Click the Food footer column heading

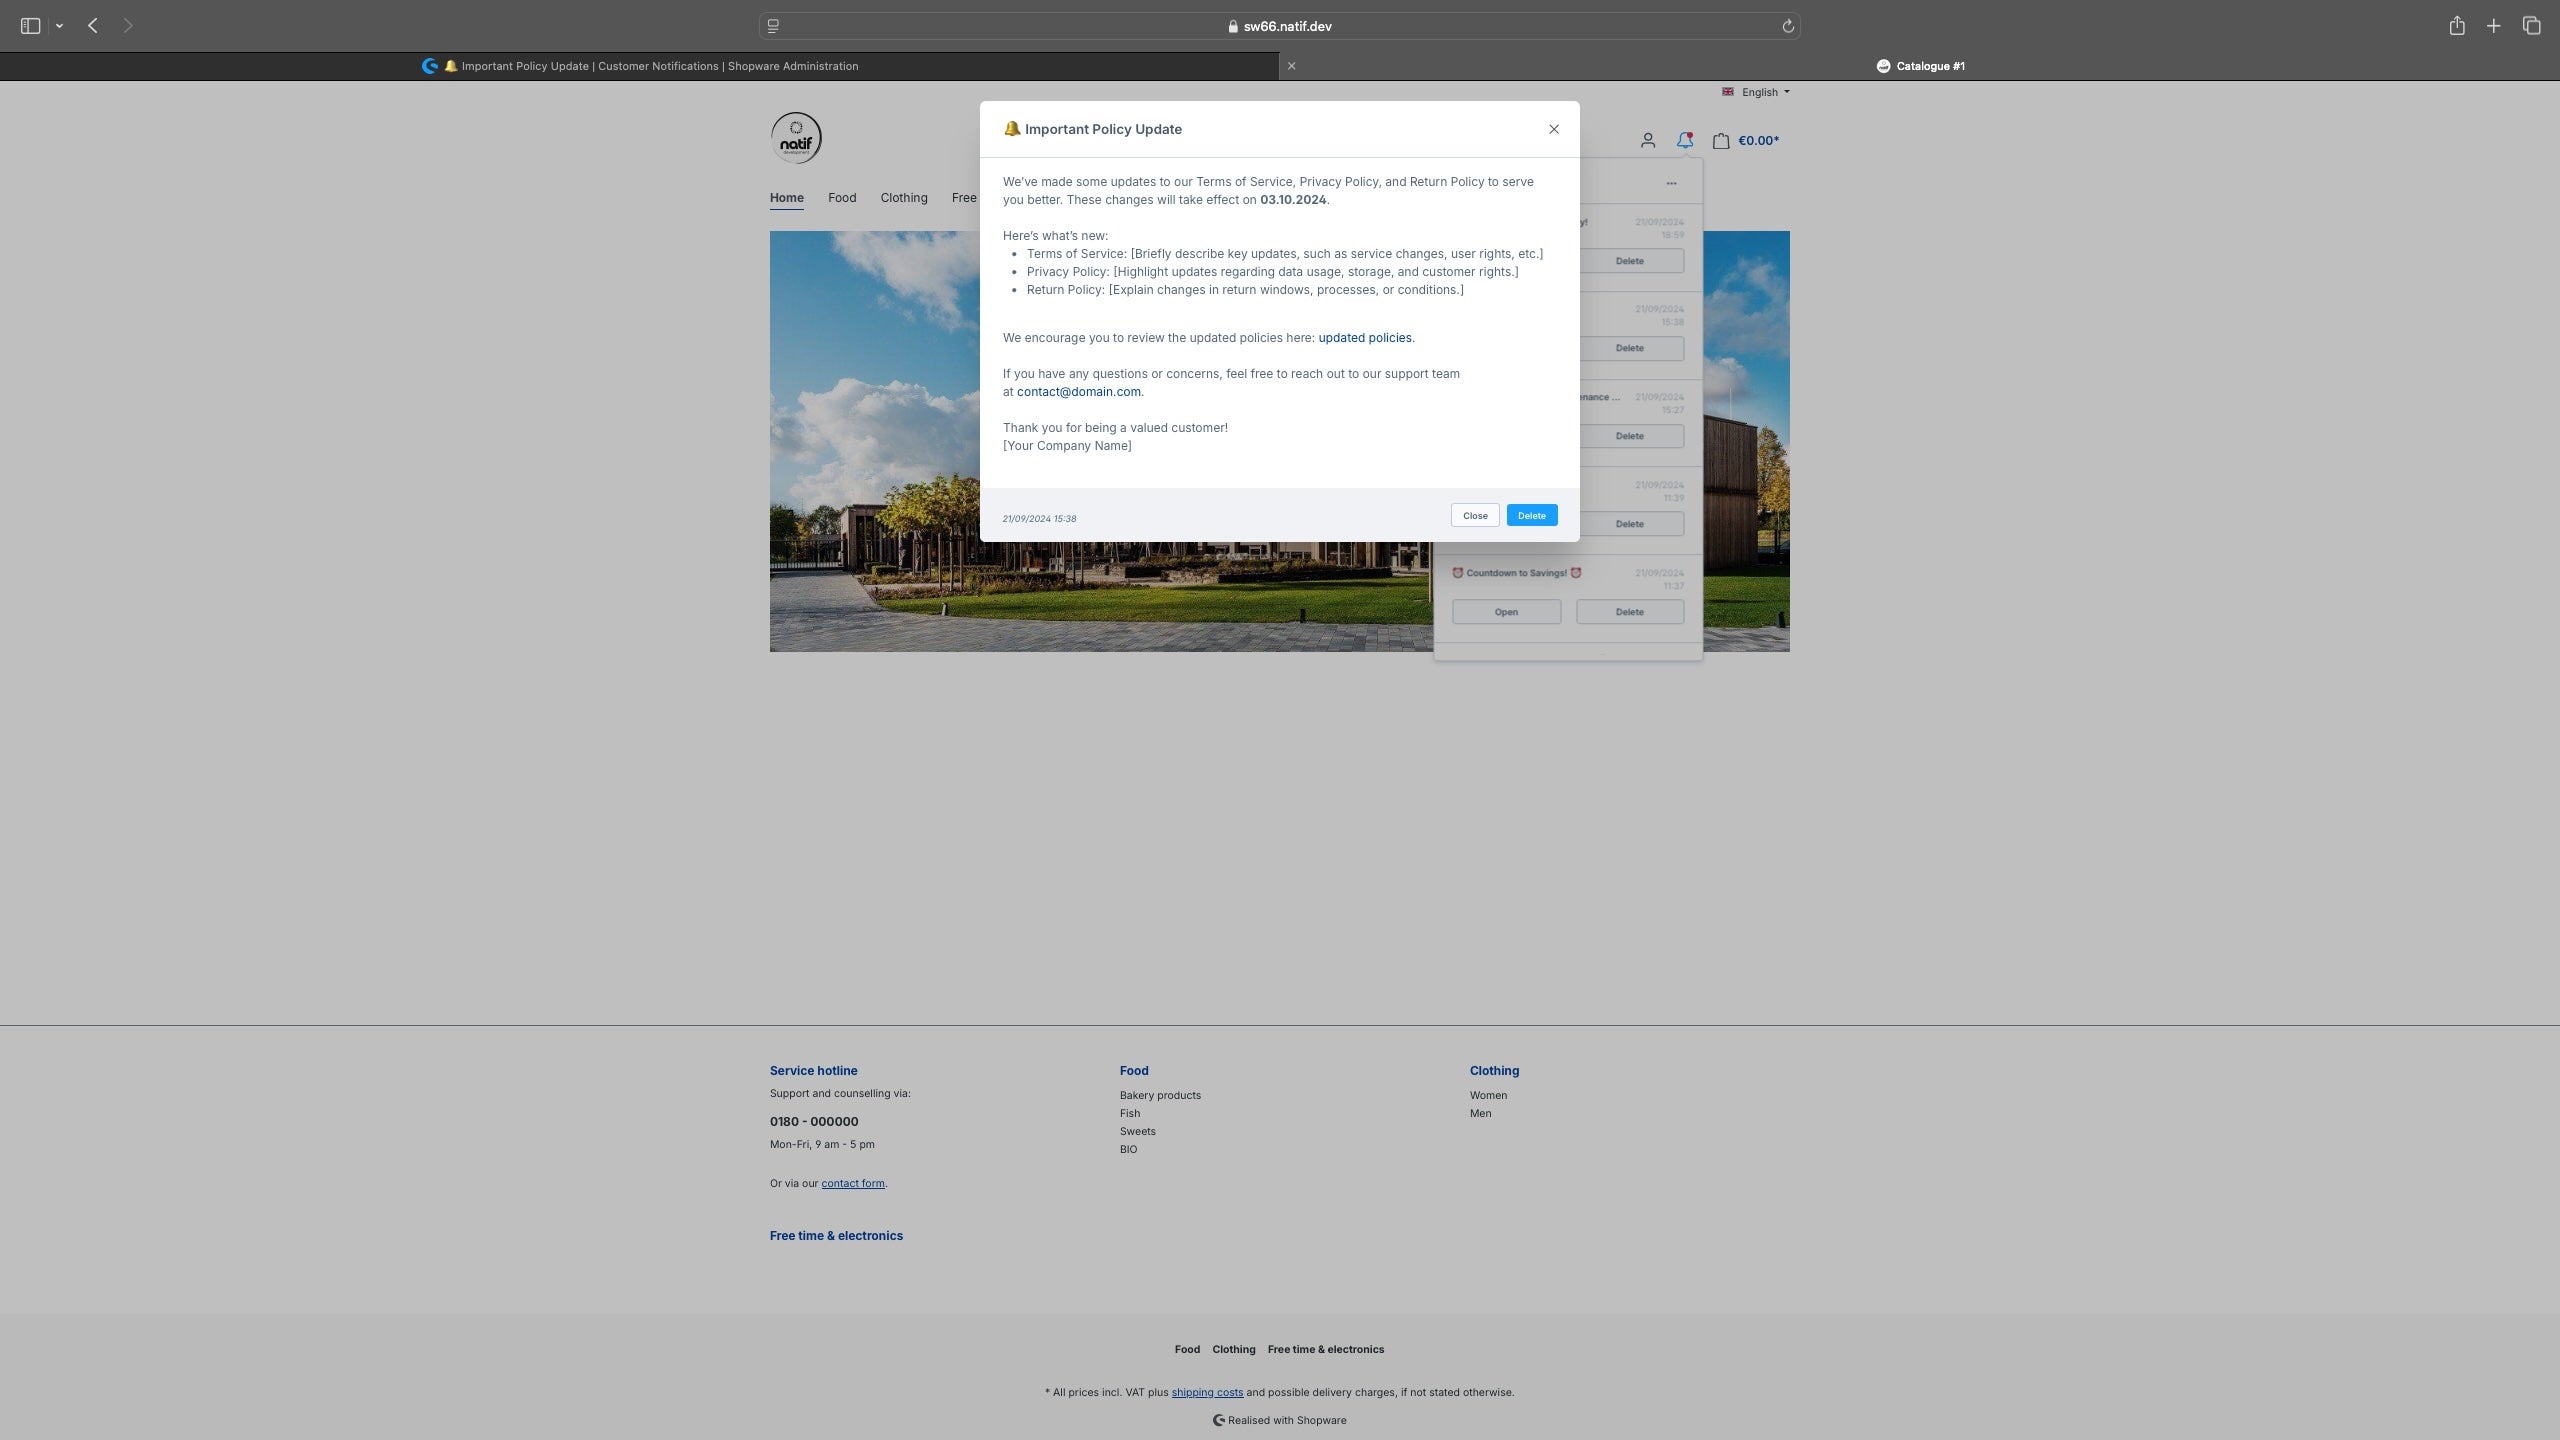[x=1134, y=1070]
